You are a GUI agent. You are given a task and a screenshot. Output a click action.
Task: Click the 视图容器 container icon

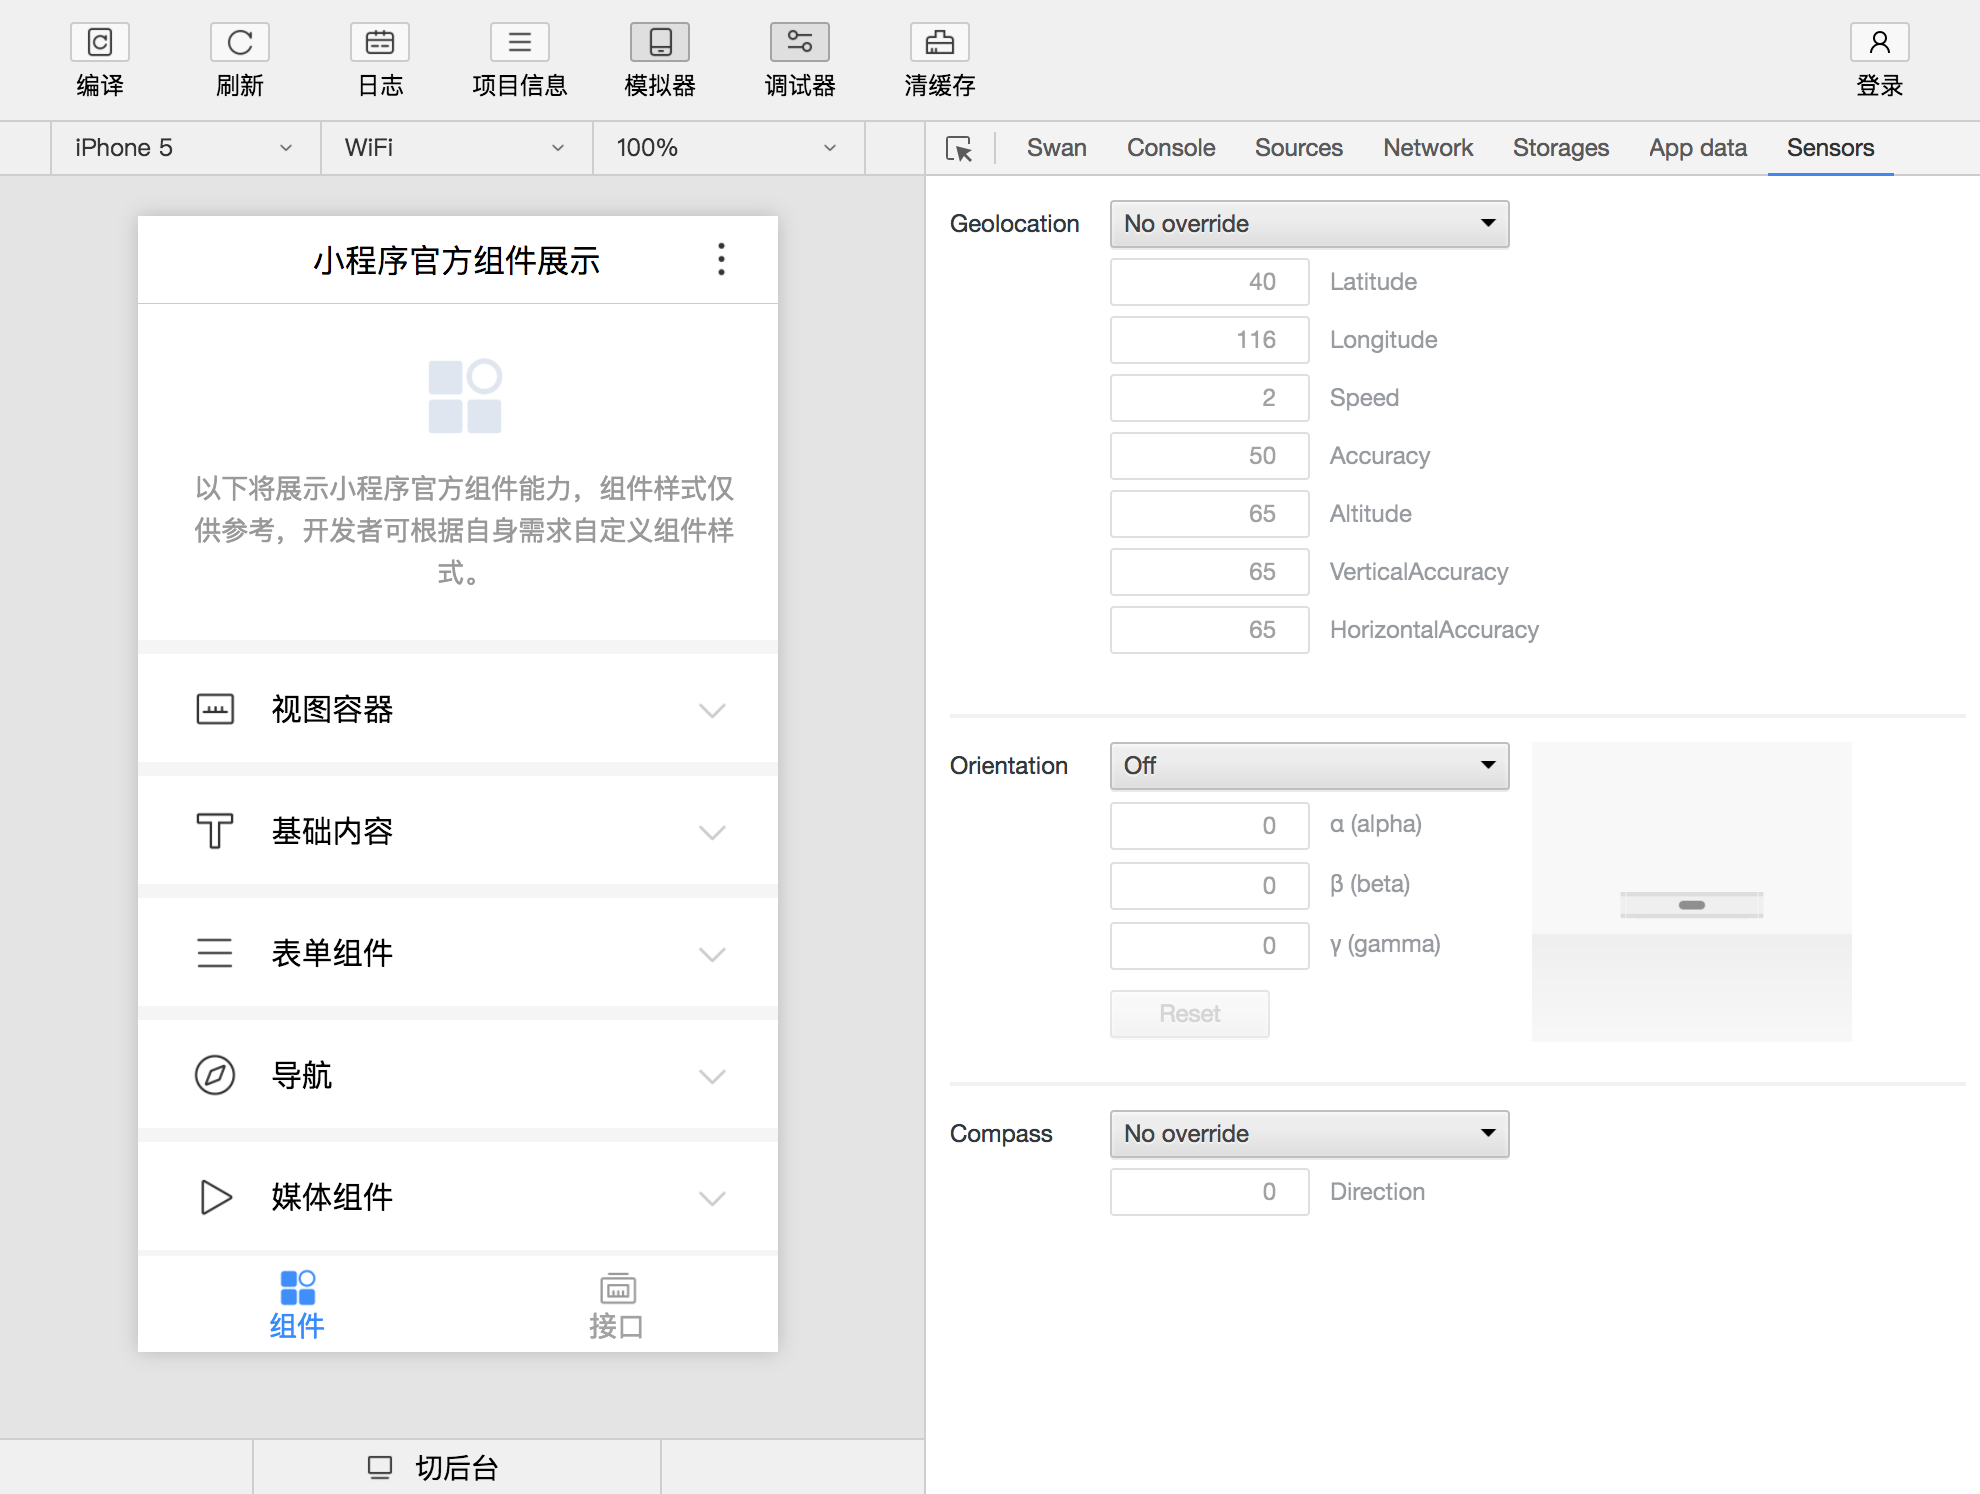pyautogui.click(x=215, y=709)
